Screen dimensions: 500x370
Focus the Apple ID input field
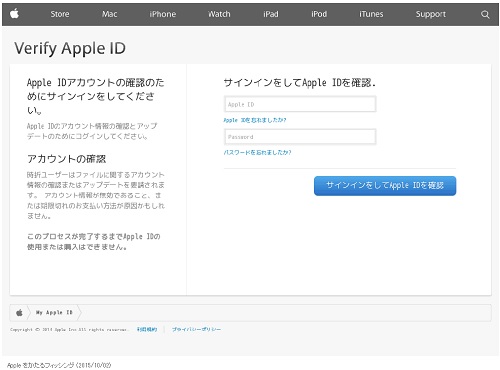300,104
